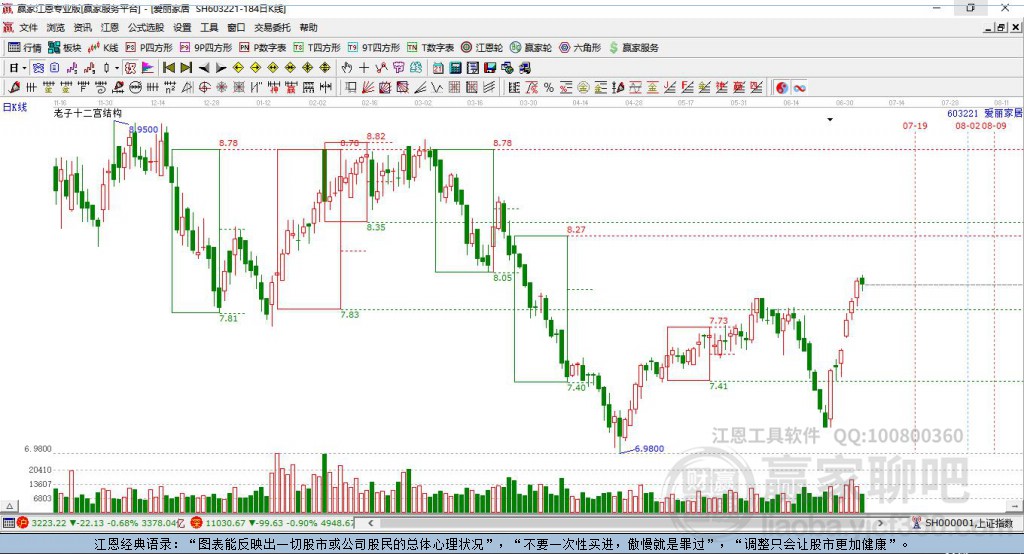Click the save floppy disk icon
This screenshot has width=1024, height=554.
point(490,68)
